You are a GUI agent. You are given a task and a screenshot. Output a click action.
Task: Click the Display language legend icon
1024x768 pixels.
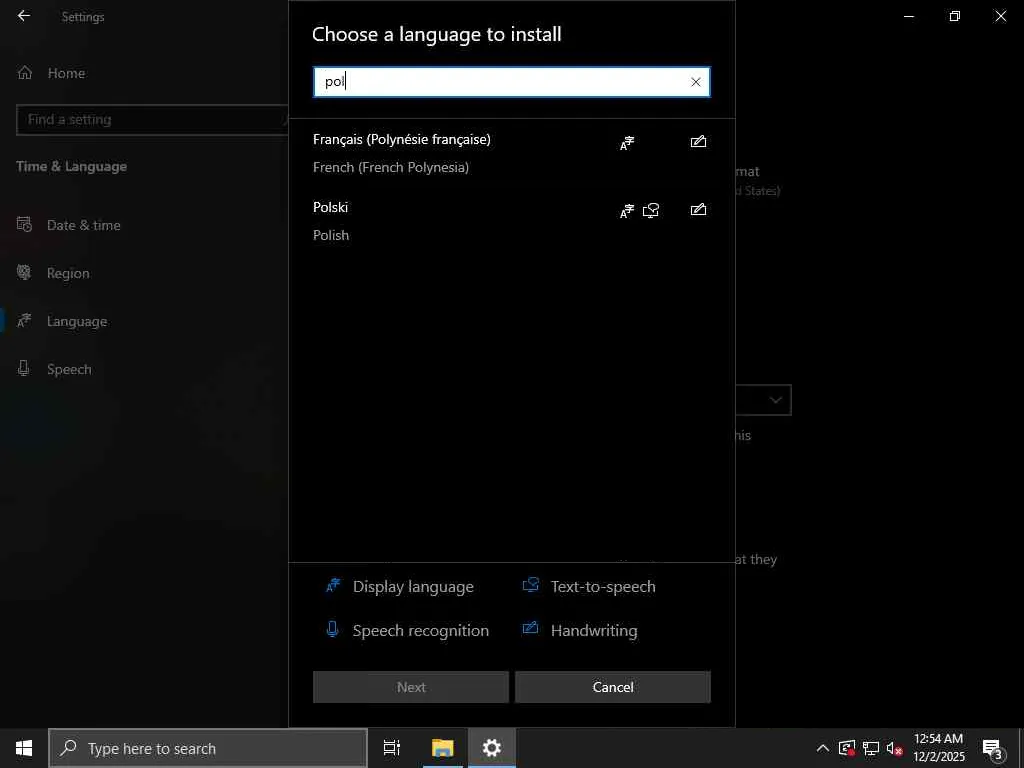(333, 586)
